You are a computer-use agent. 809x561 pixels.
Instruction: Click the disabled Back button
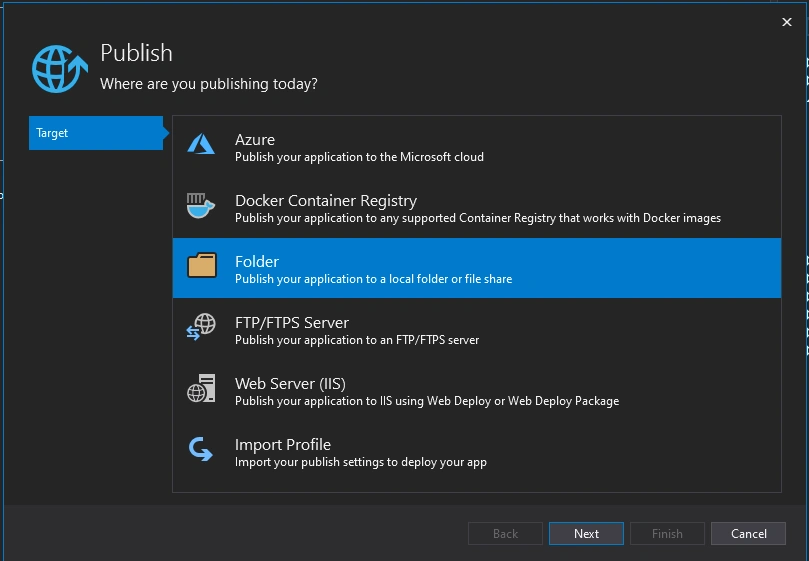point(505,534)
